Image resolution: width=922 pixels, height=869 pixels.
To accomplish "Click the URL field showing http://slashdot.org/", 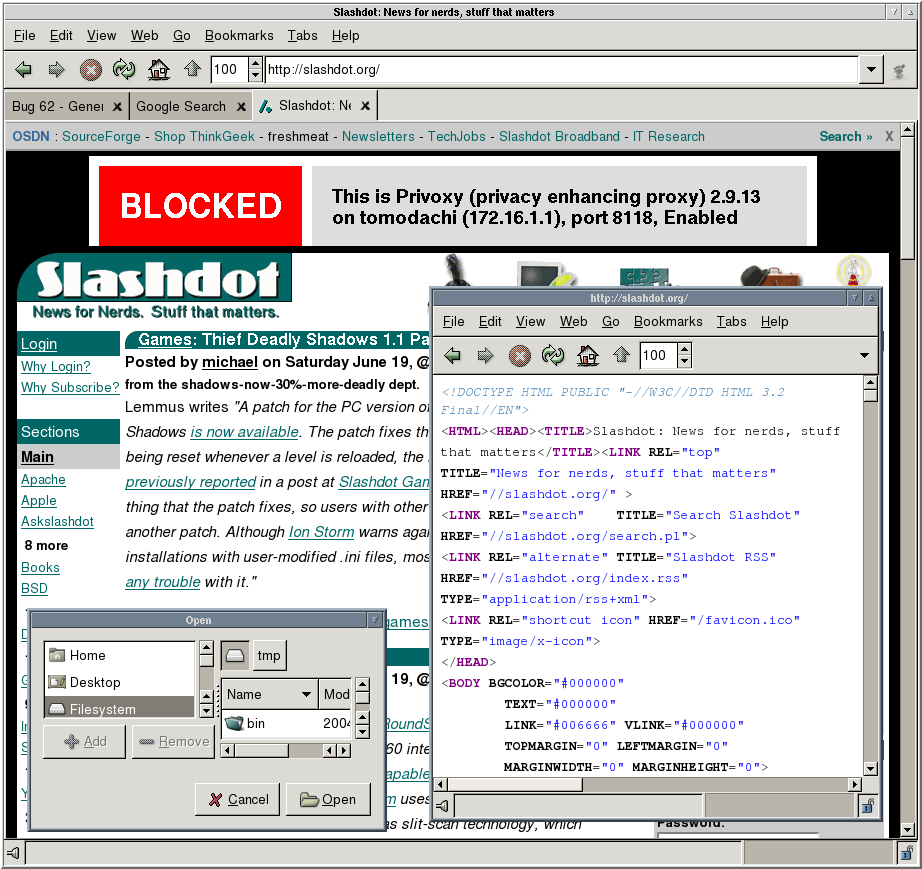I will (x=560, y=70).
